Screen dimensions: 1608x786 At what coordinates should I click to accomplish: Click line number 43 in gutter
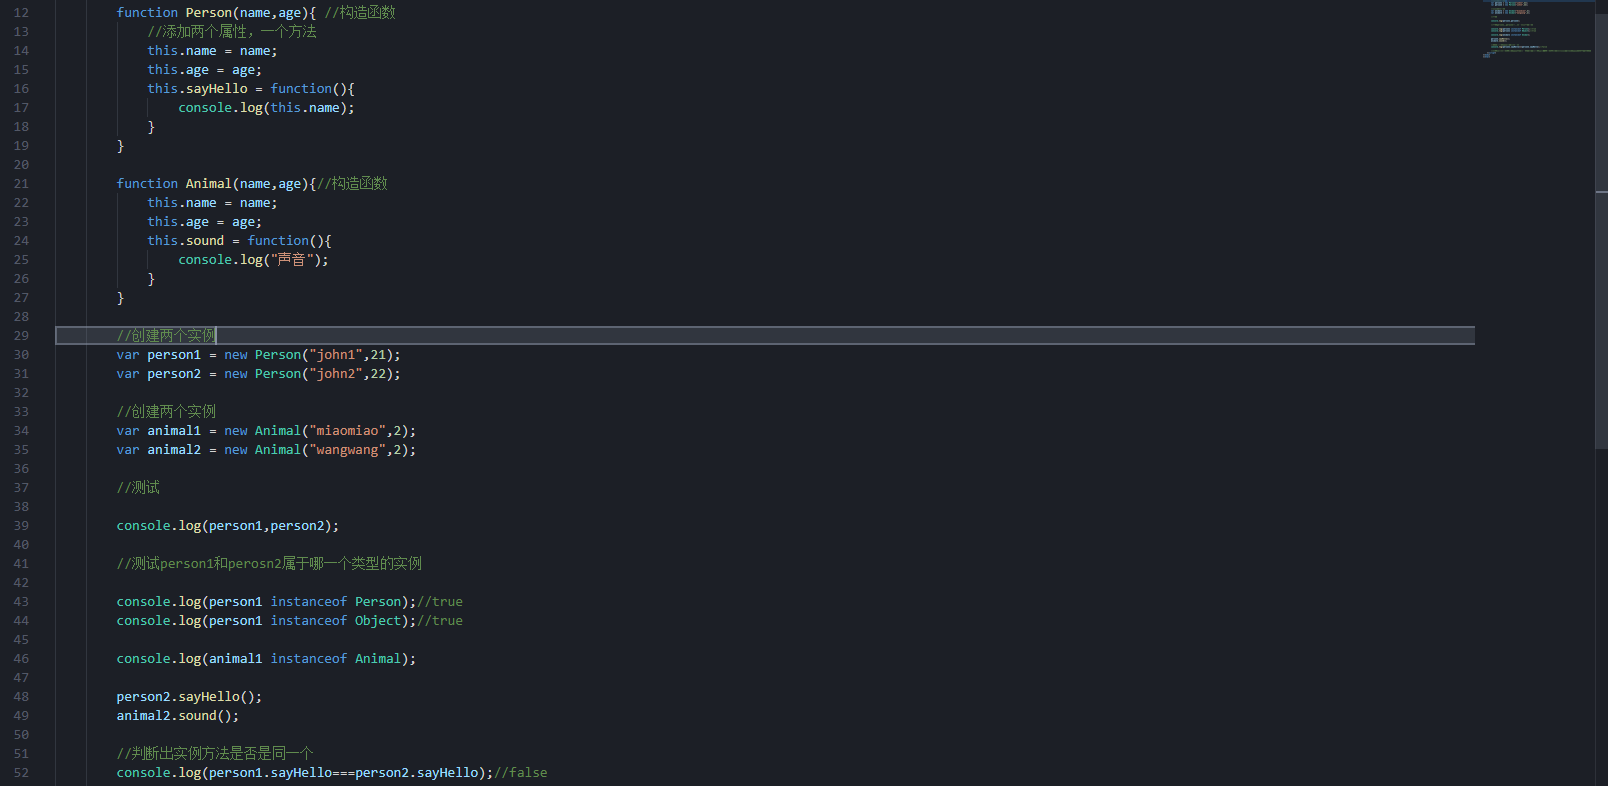(21, 602)
